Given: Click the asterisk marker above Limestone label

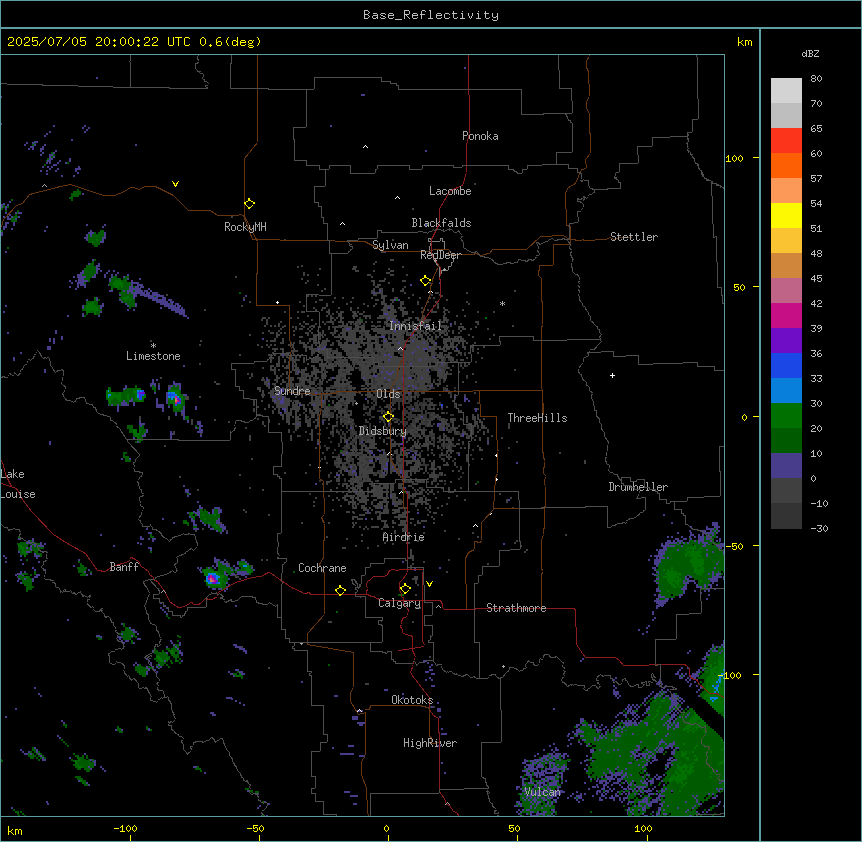Looking at the screenshot, I should pos(153,345).
